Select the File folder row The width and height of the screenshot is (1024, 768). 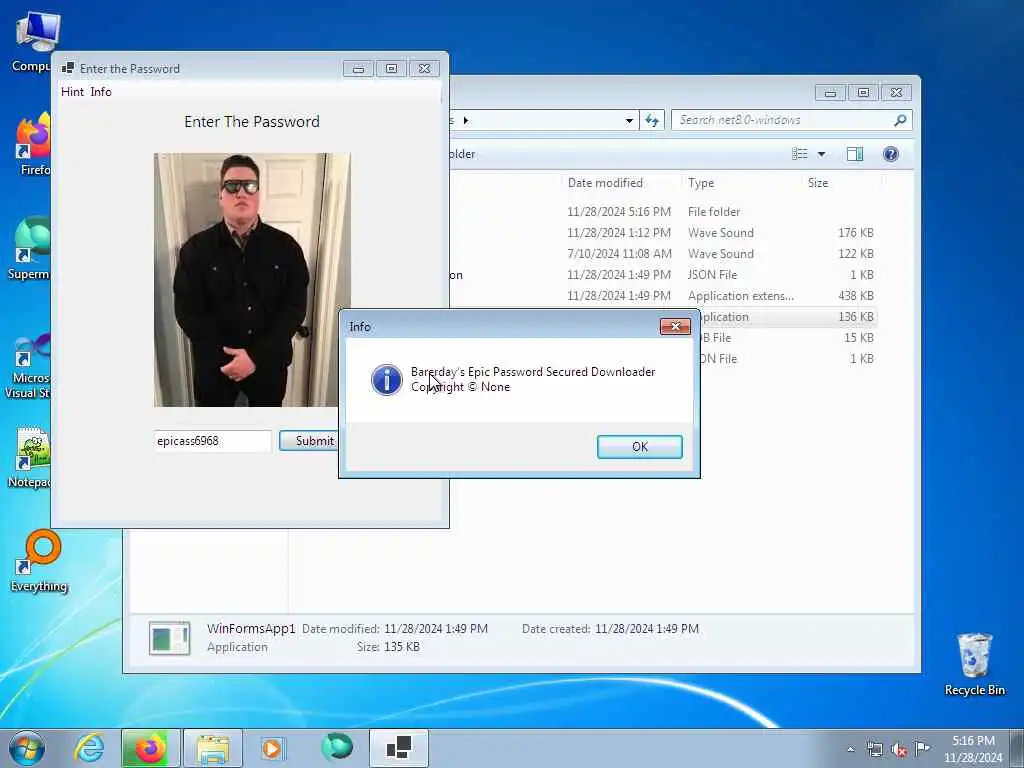(x=664, y=212)
